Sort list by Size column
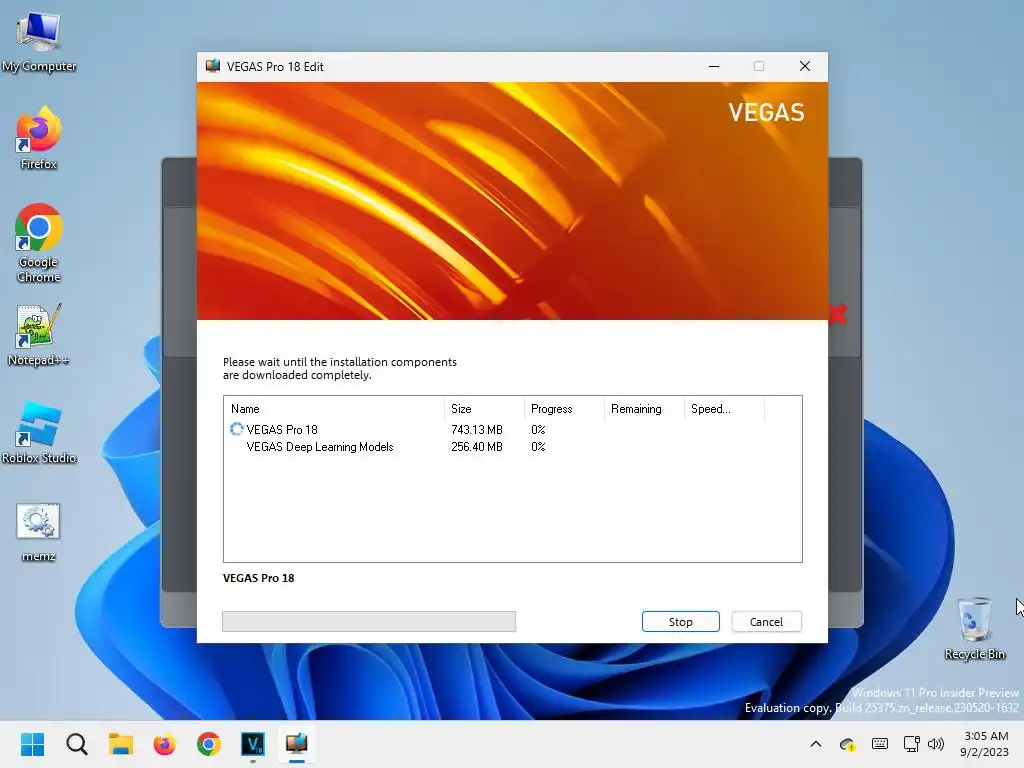The width and height of the screenshot is (1024, 768). [x=484, y=409]
